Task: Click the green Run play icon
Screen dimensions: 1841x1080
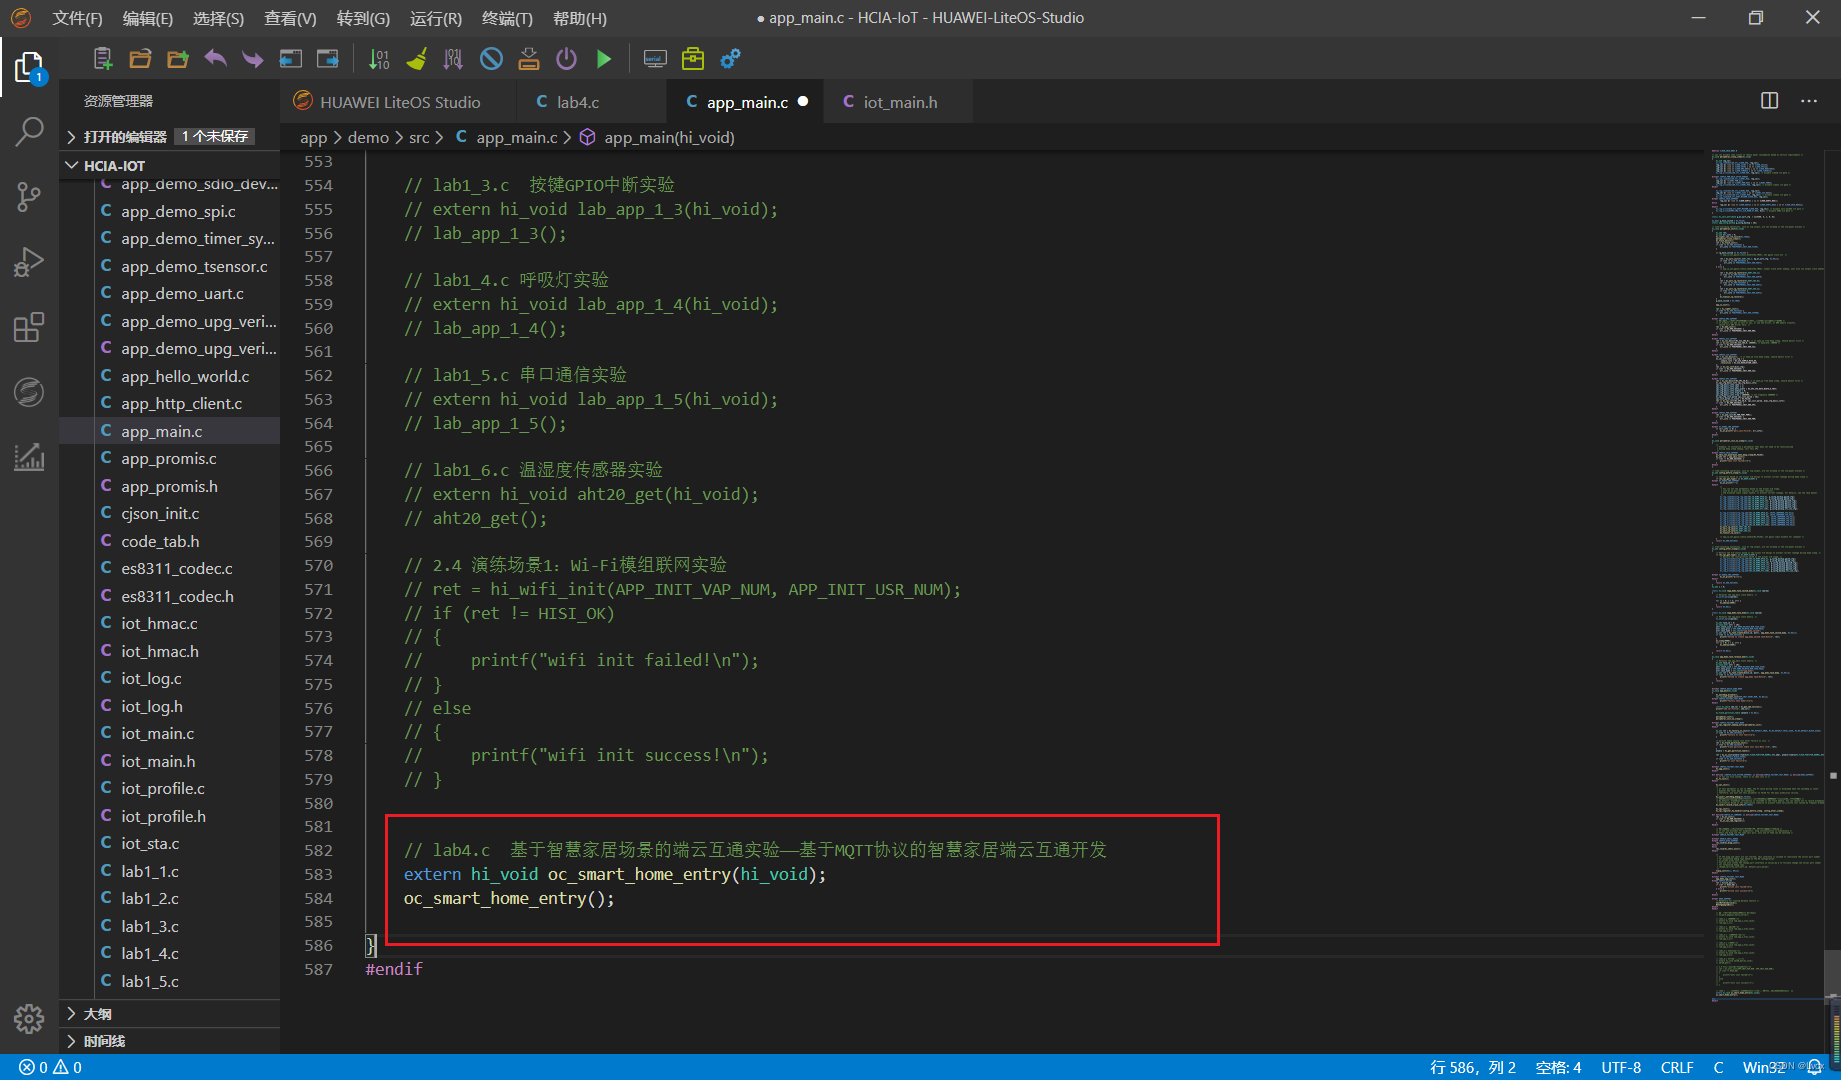Action: coord(604,59)
